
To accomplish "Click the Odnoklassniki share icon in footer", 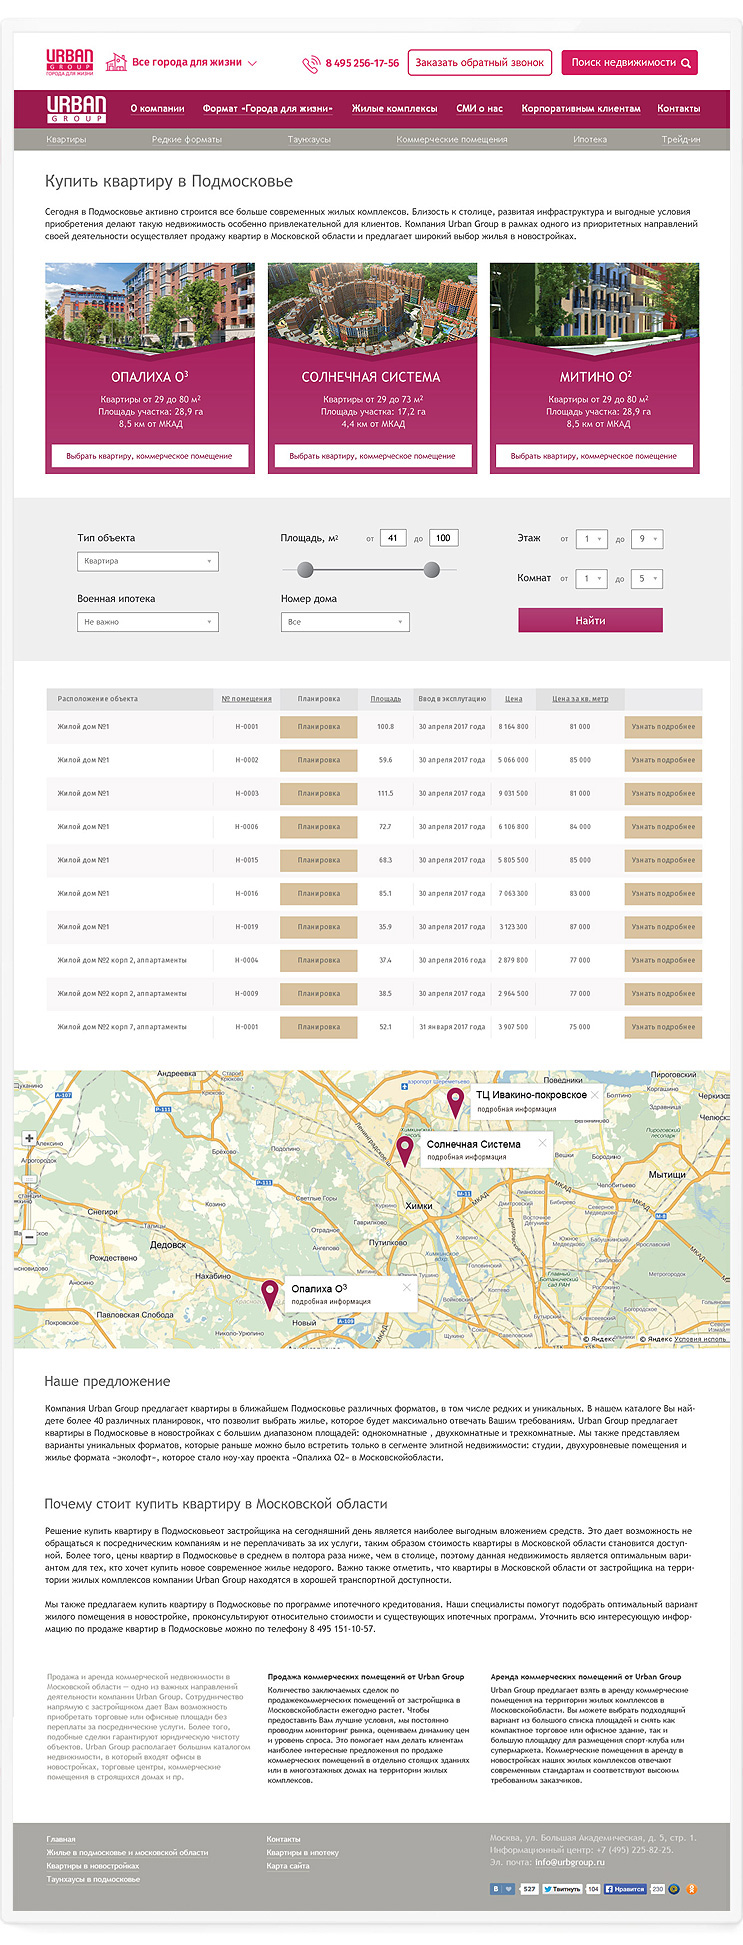I will [690, 1889].
